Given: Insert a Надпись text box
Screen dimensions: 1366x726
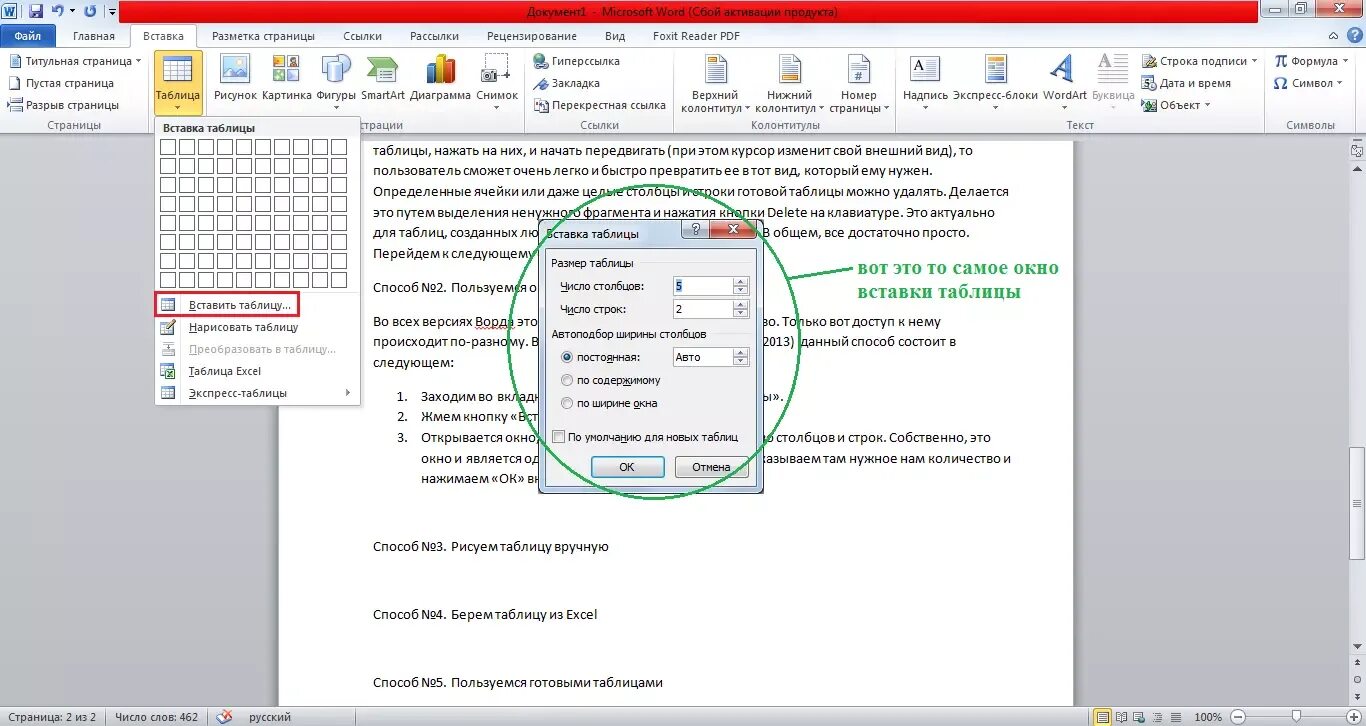Looking at the screenshot, I should click(925, 81).
